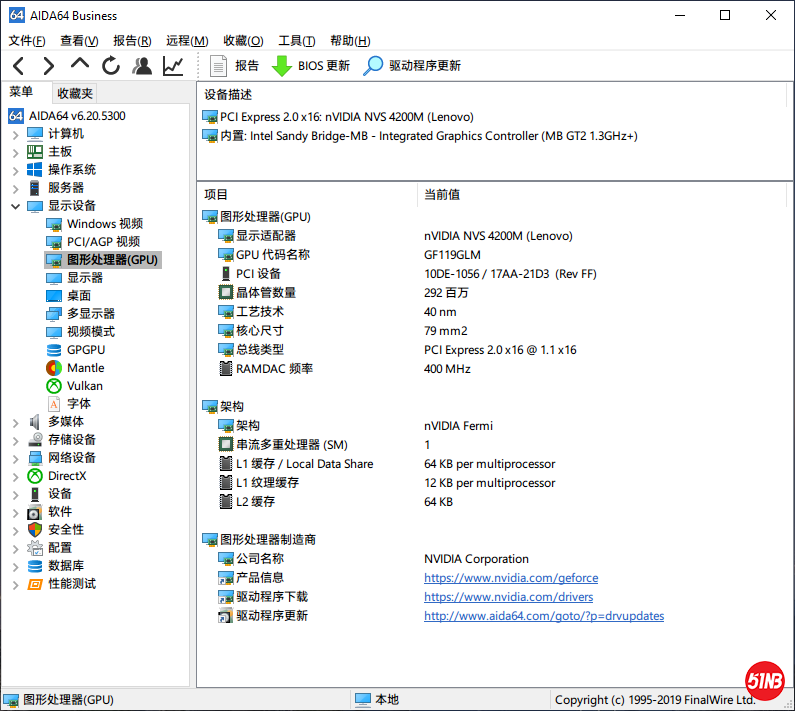Screen dimensions: 795x711
Task: Open the nvidia.com/geforce product link
Action: [x=510, y=578]
